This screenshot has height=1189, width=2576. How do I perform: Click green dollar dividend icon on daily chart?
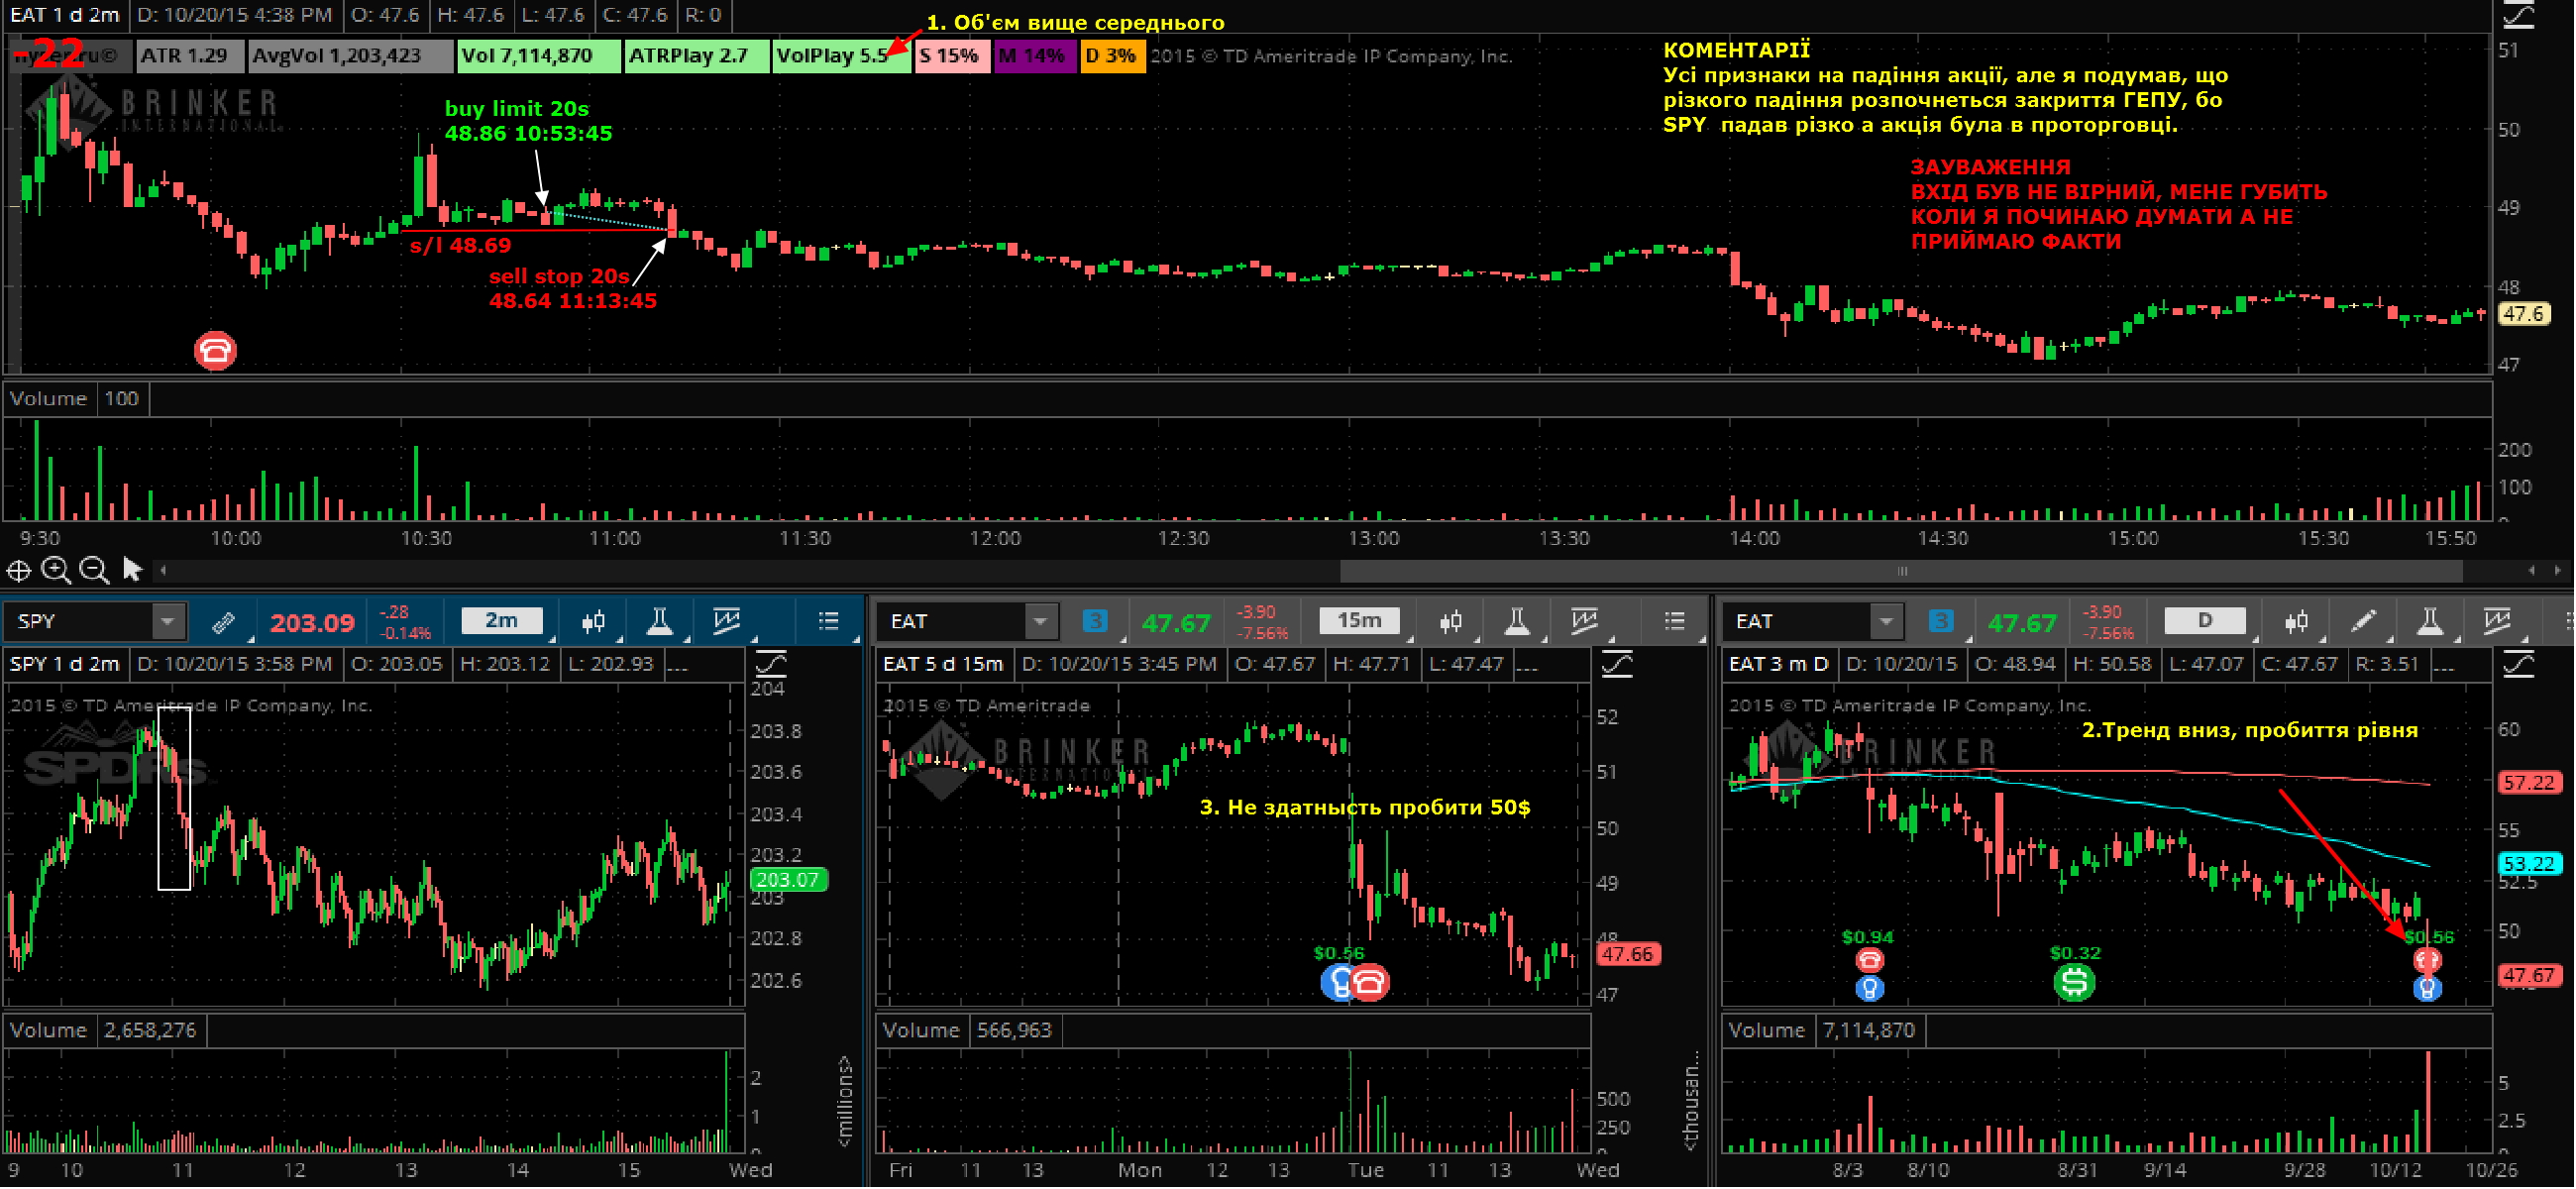[x=2075, y=983]
